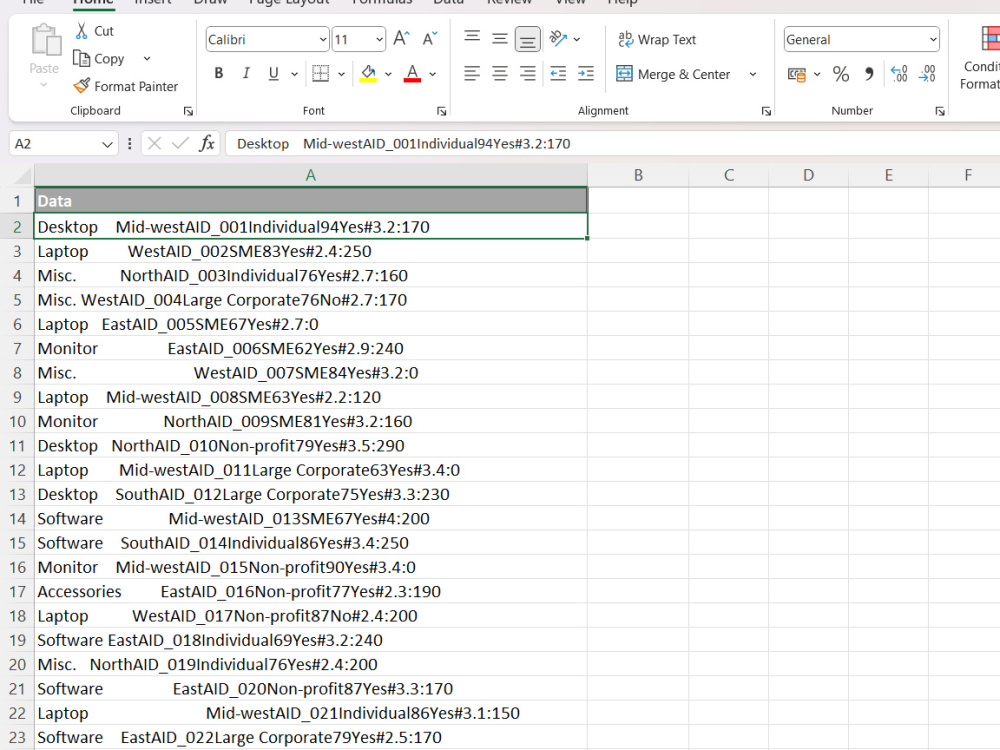
Task: Click the formula bar Cancel X icon
Action: (x=154, y=143)
